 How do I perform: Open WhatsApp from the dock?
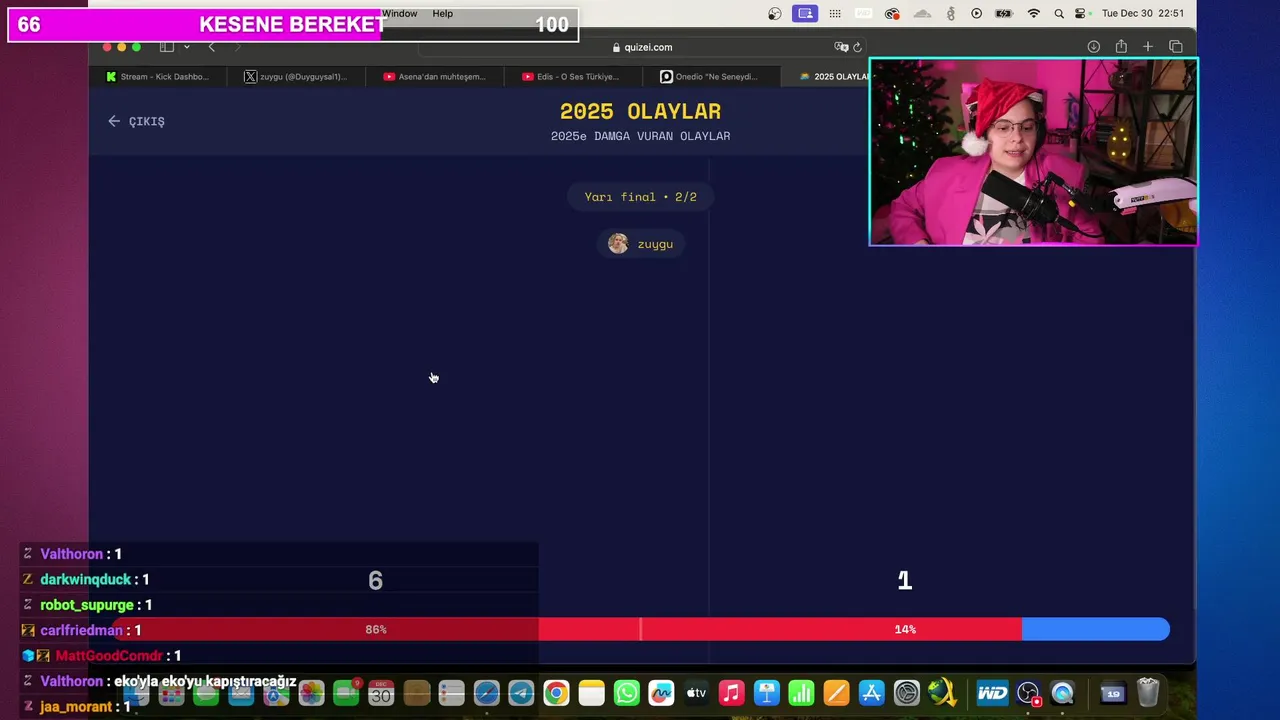pyautogui.click(x=627, y=693)
